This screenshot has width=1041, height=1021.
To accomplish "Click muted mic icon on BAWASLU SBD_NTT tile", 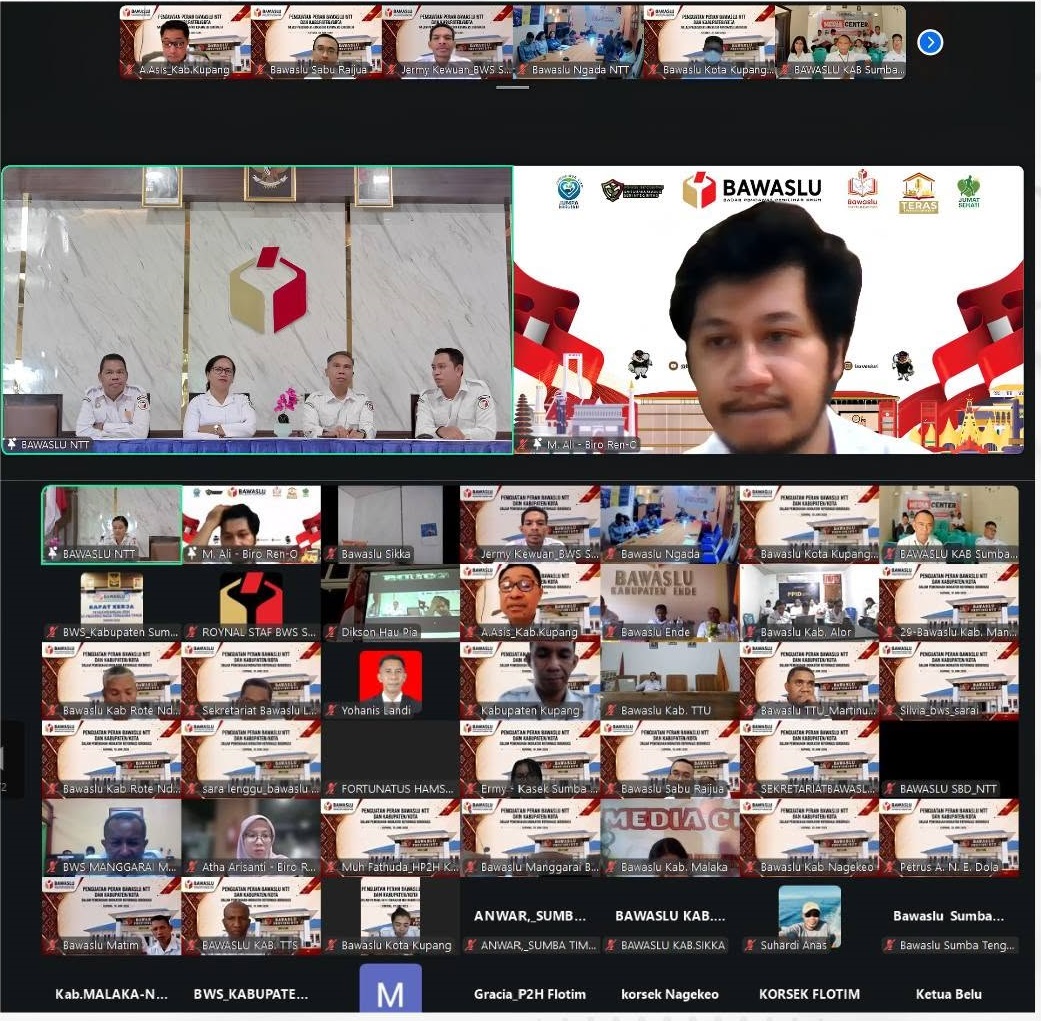I will [x=890, y=789].
